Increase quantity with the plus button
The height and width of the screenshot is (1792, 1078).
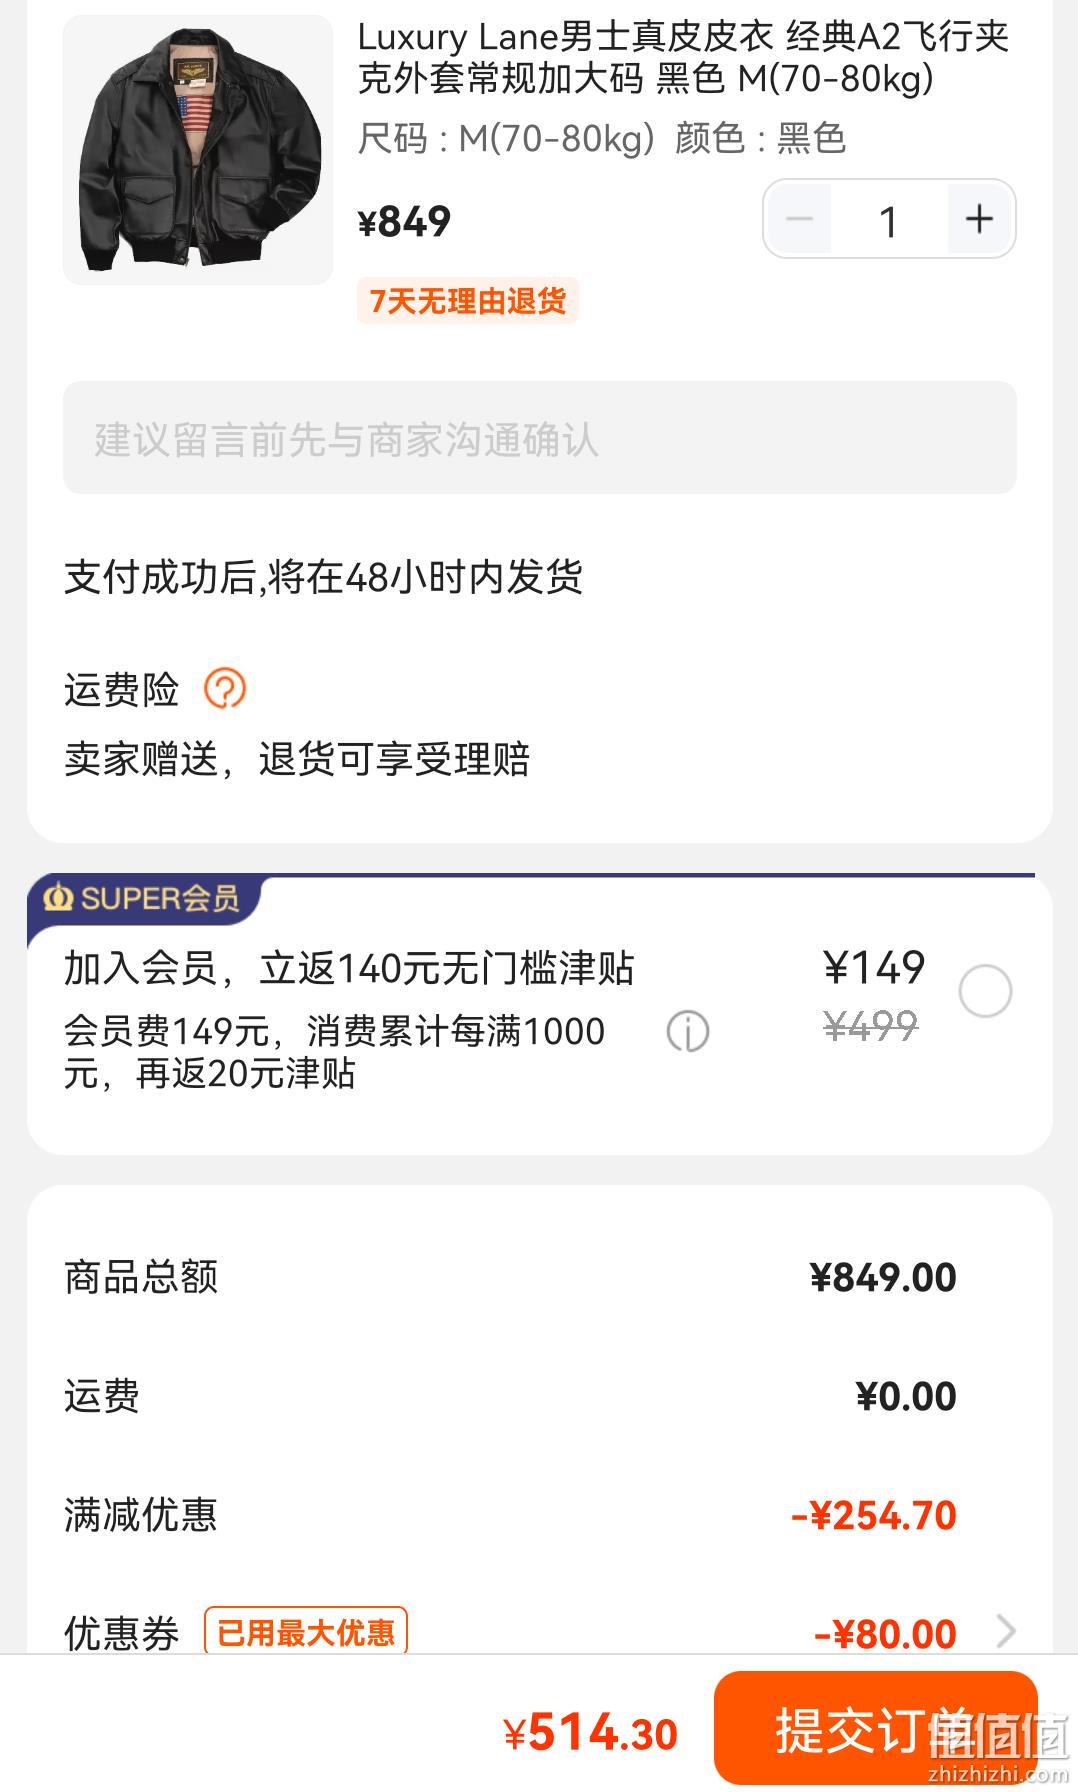click(x=980, y=219)
